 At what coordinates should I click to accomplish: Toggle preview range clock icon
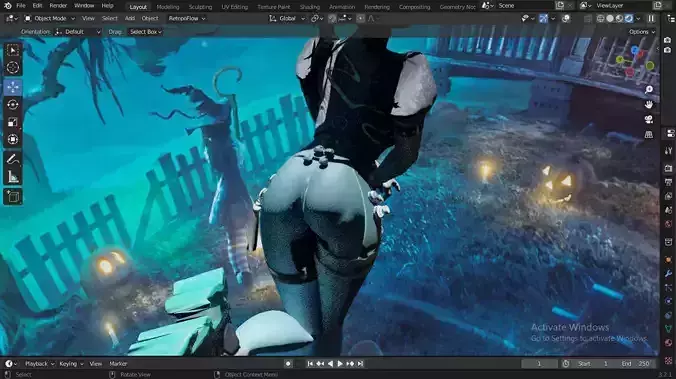coord(566,364)
